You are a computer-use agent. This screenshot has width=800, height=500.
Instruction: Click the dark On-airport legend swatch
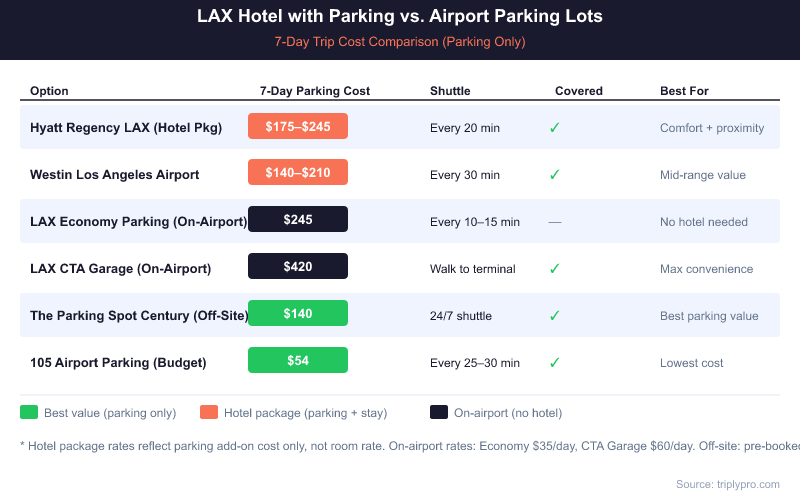[x=438, y=412]
